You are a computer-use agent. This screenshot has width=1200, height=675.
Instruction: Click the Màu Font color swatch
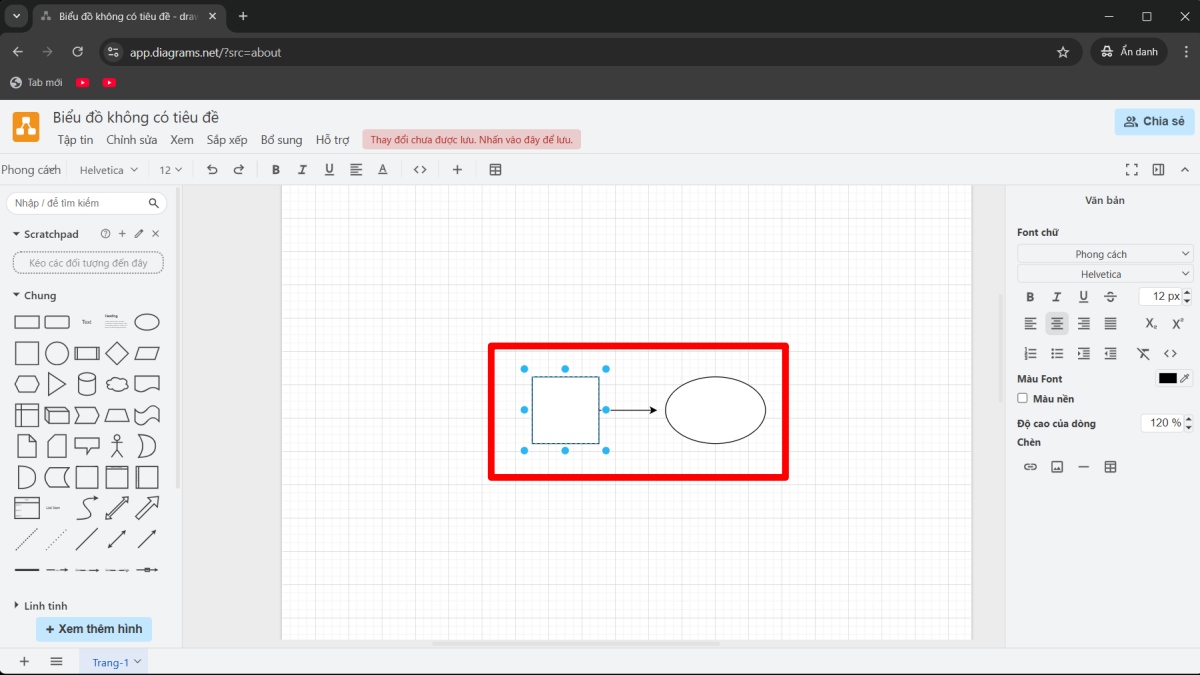pyautogui.click(x=1168, y=378)
